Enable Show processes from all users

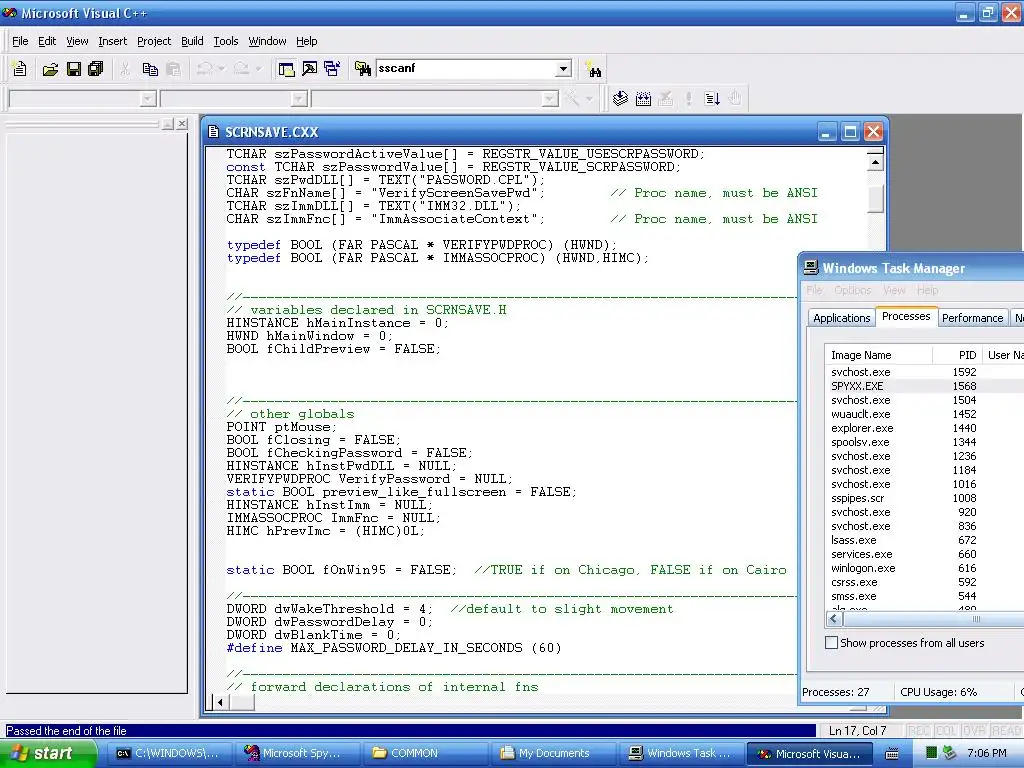[x=831, y=643]
